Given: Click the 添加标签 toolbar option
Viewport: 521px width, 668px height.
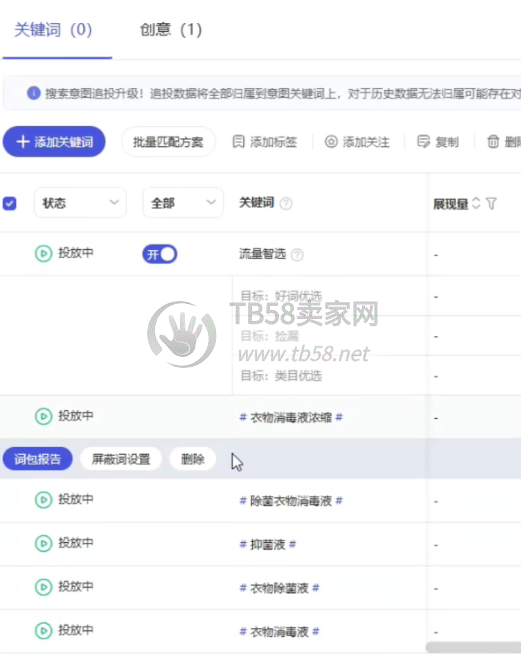Looking at the screenshot, I should coord(265,142).
